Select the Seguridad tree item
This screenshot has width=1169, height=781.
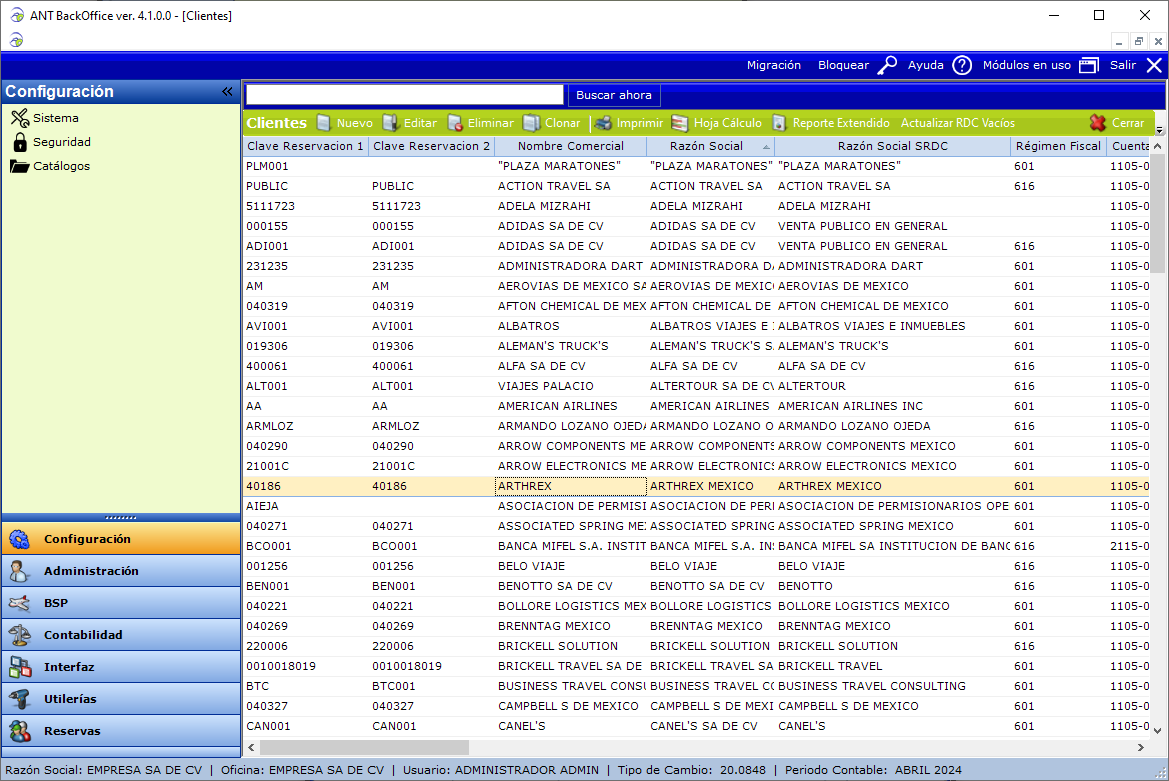[x=61, y=142]
